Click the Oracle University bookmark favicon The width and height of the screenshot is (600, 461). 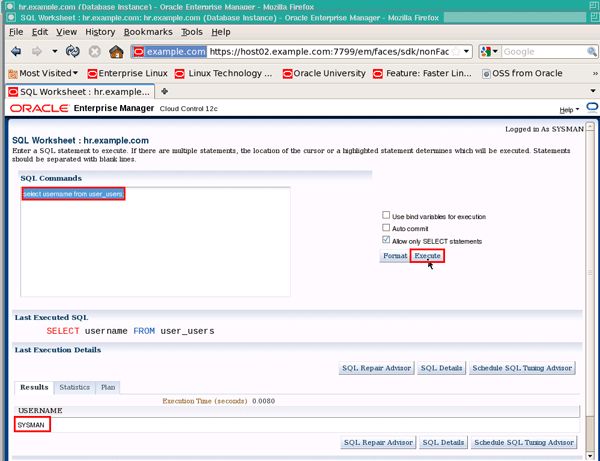[287, 73]
